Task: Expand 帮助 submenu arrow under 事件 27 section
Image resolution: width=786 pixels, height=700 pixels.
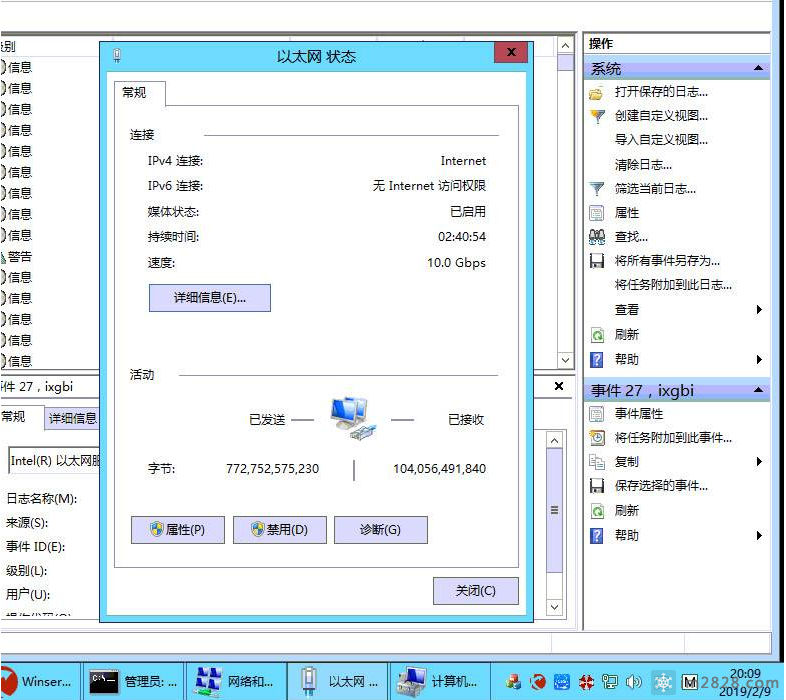Action: coord(759,535)
